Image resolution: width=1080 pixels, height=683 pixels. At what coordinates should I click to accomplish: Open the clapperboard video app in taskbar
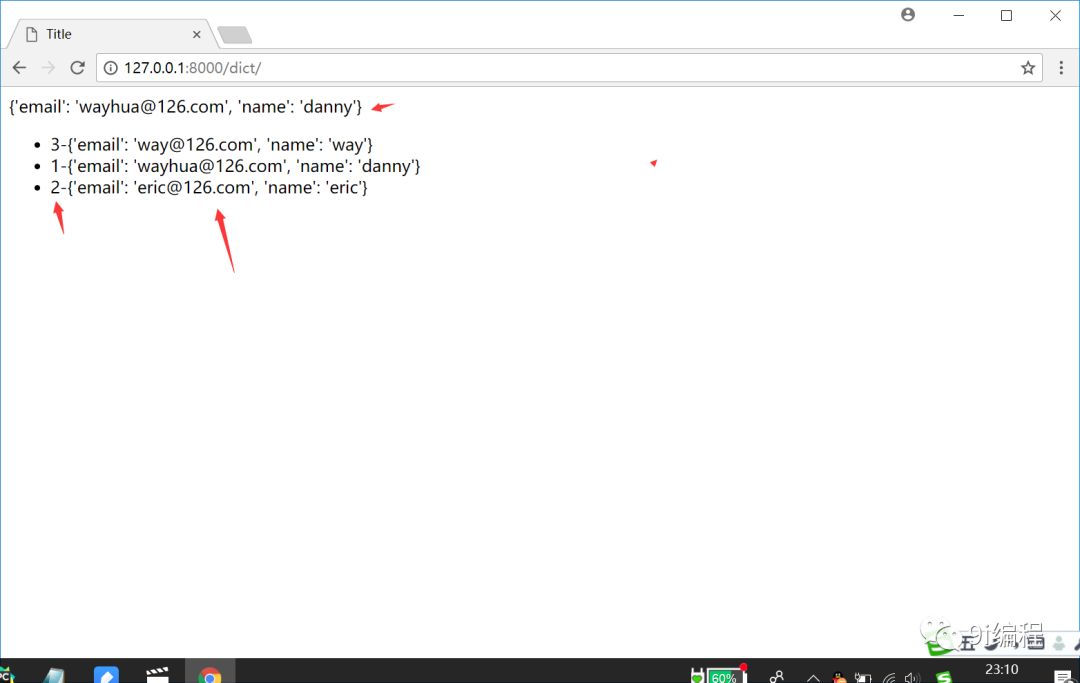(158, 675)
